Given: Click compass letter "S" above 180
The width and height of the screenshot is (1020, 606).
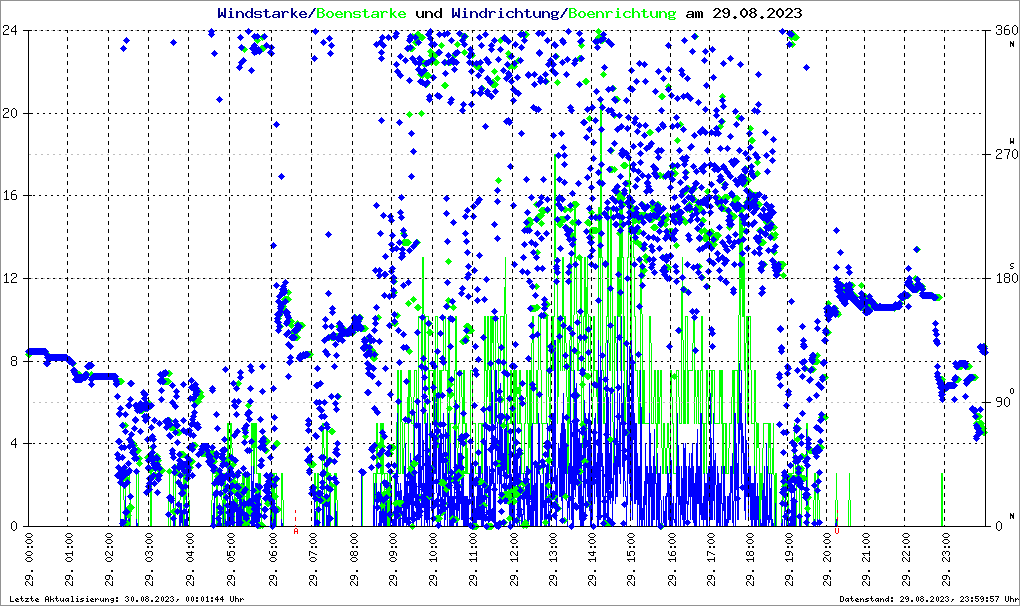Looking at the screenshot, I should pyautogui.click(x=1012, y=266).
